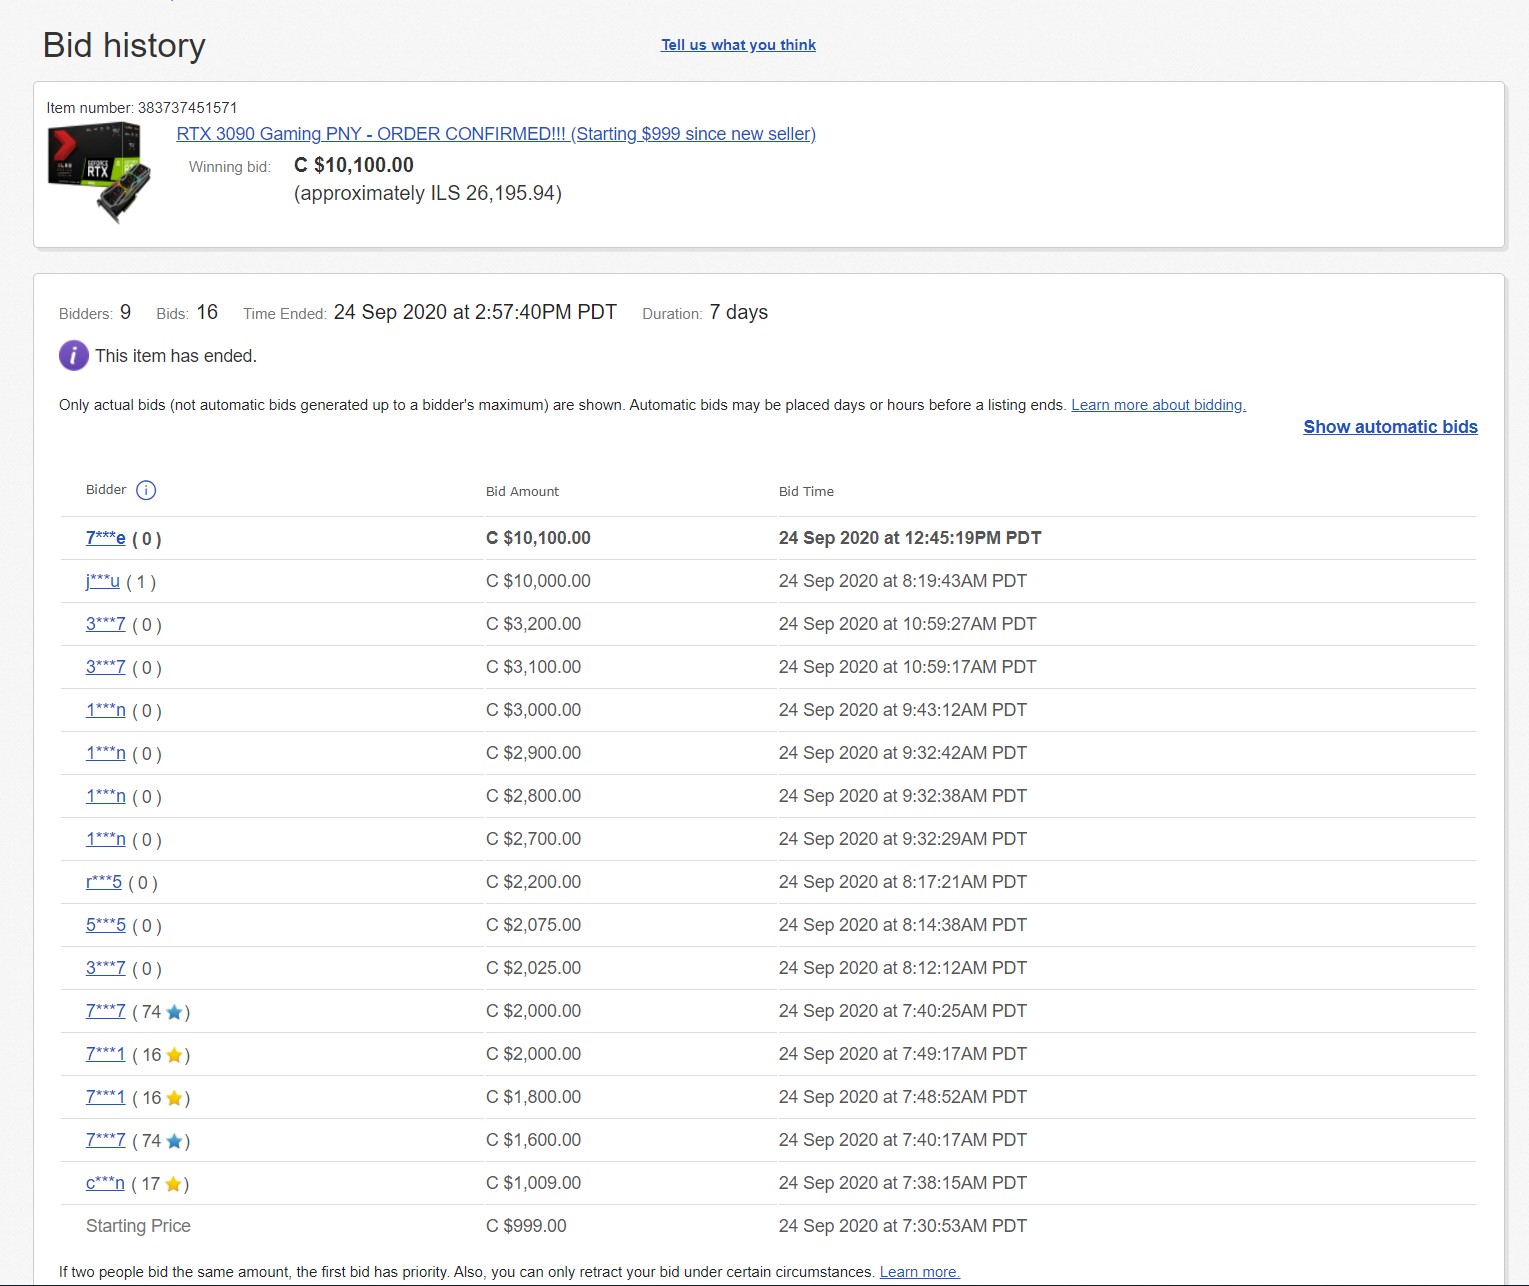Click the bid time '24 Sep 2020 at 7:38:15AM PDT'
Image resolution: width=1529 pixels, height=1286 pixels.
point(903,1183)
